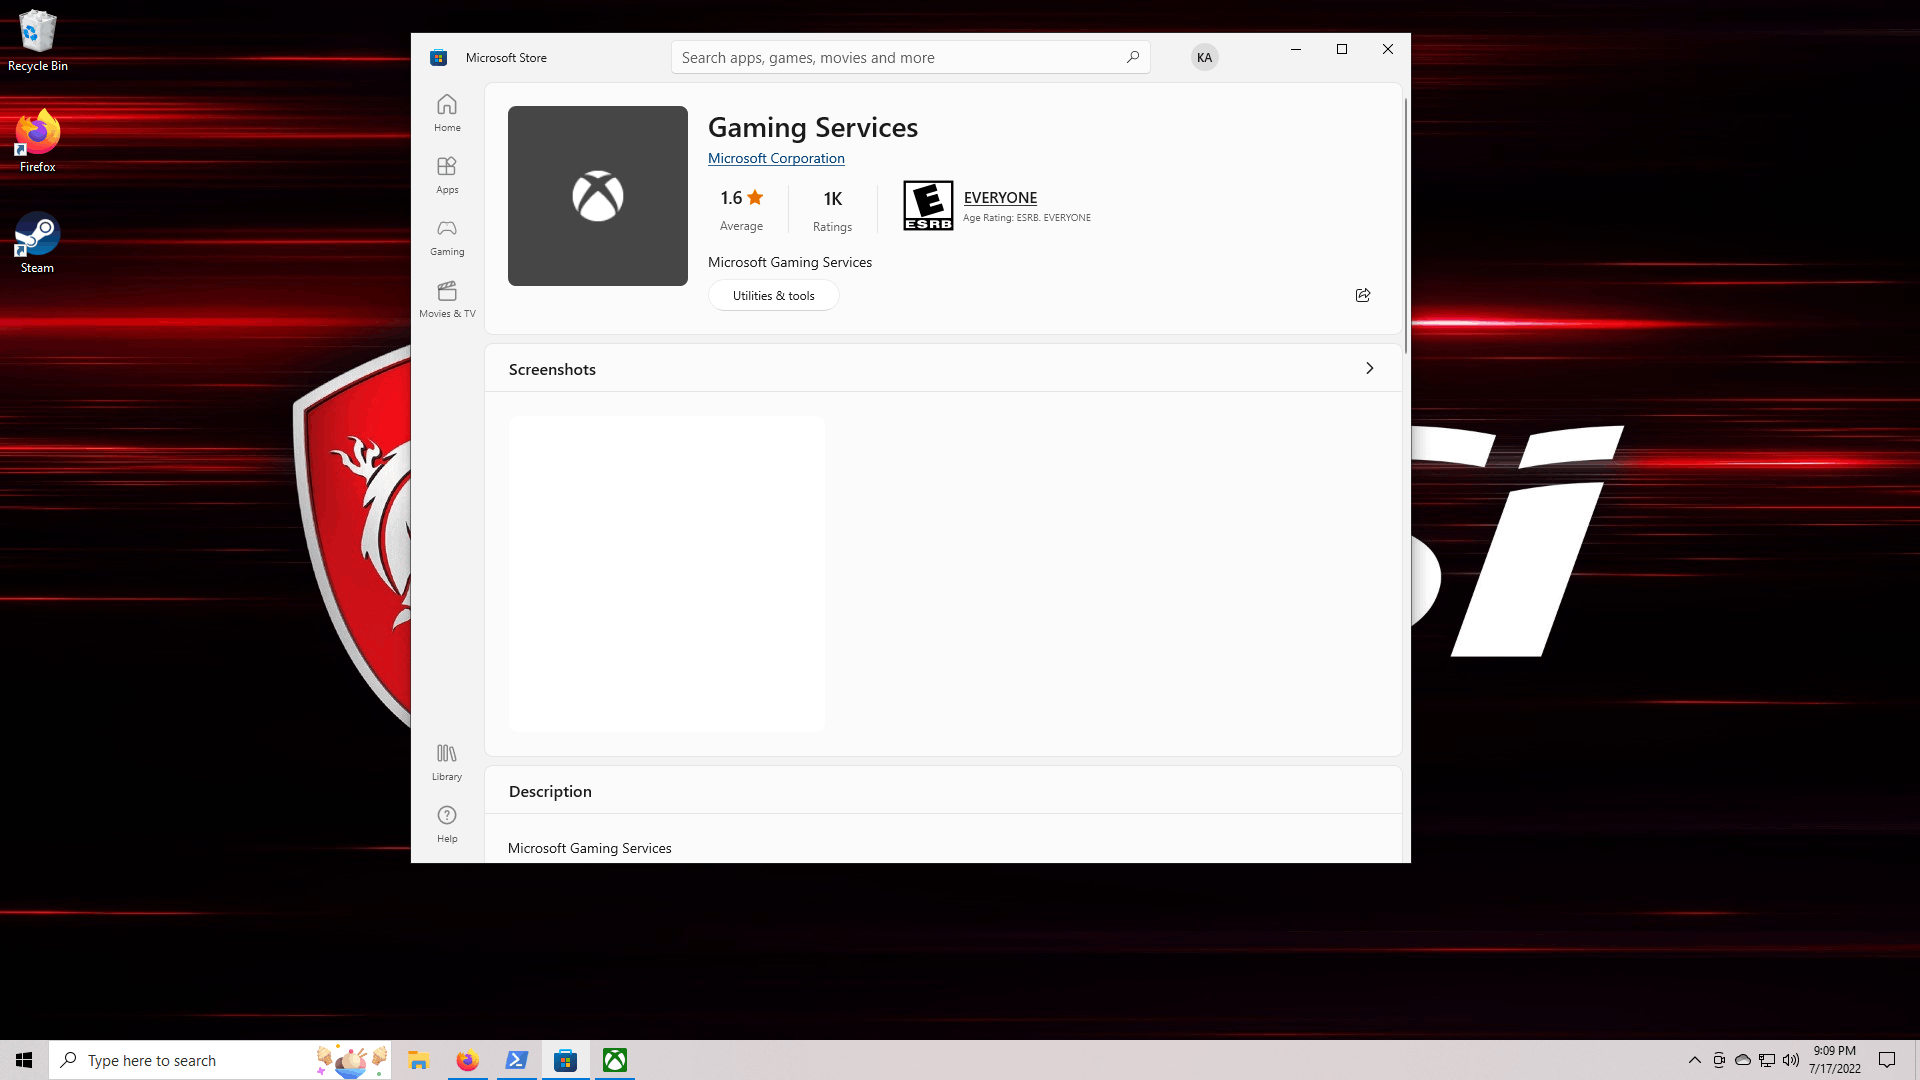1920x1080 pixels.
Task: Click the share icon
Action: (x=1362, y=295)
